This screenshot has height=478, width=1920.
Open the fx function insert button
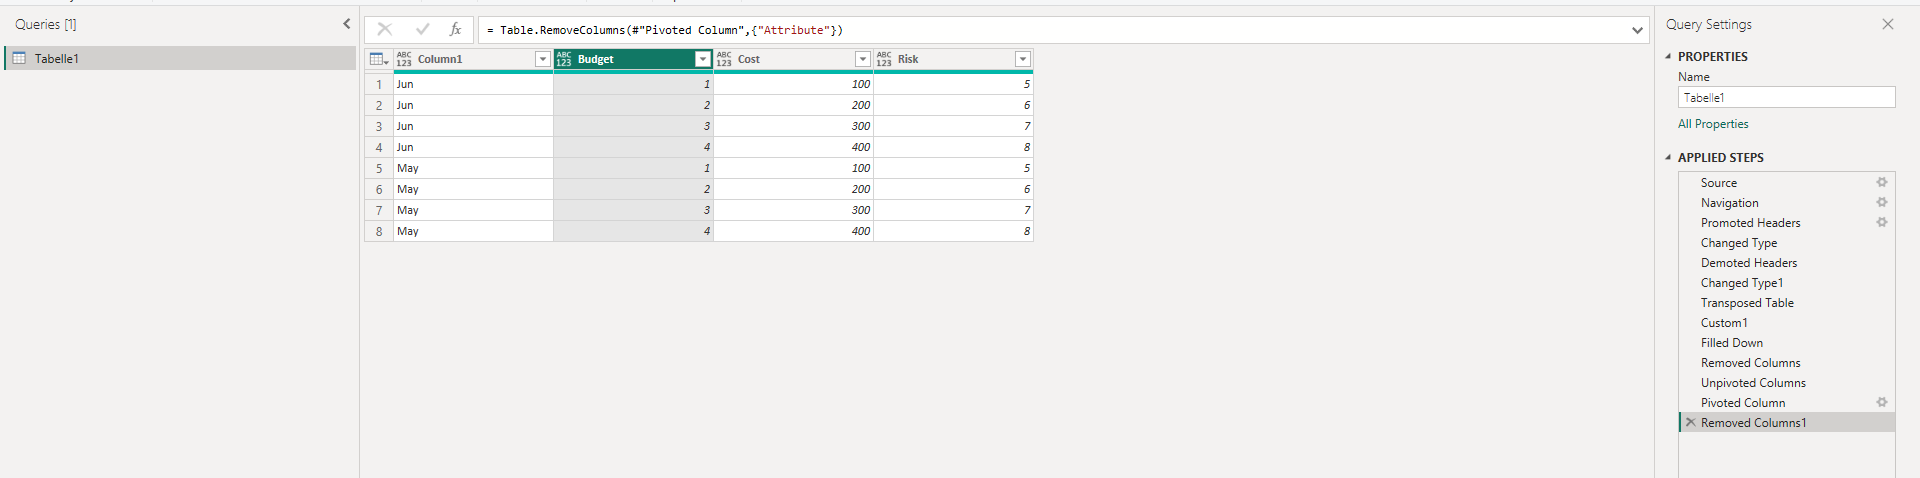[x=456, y=30]
